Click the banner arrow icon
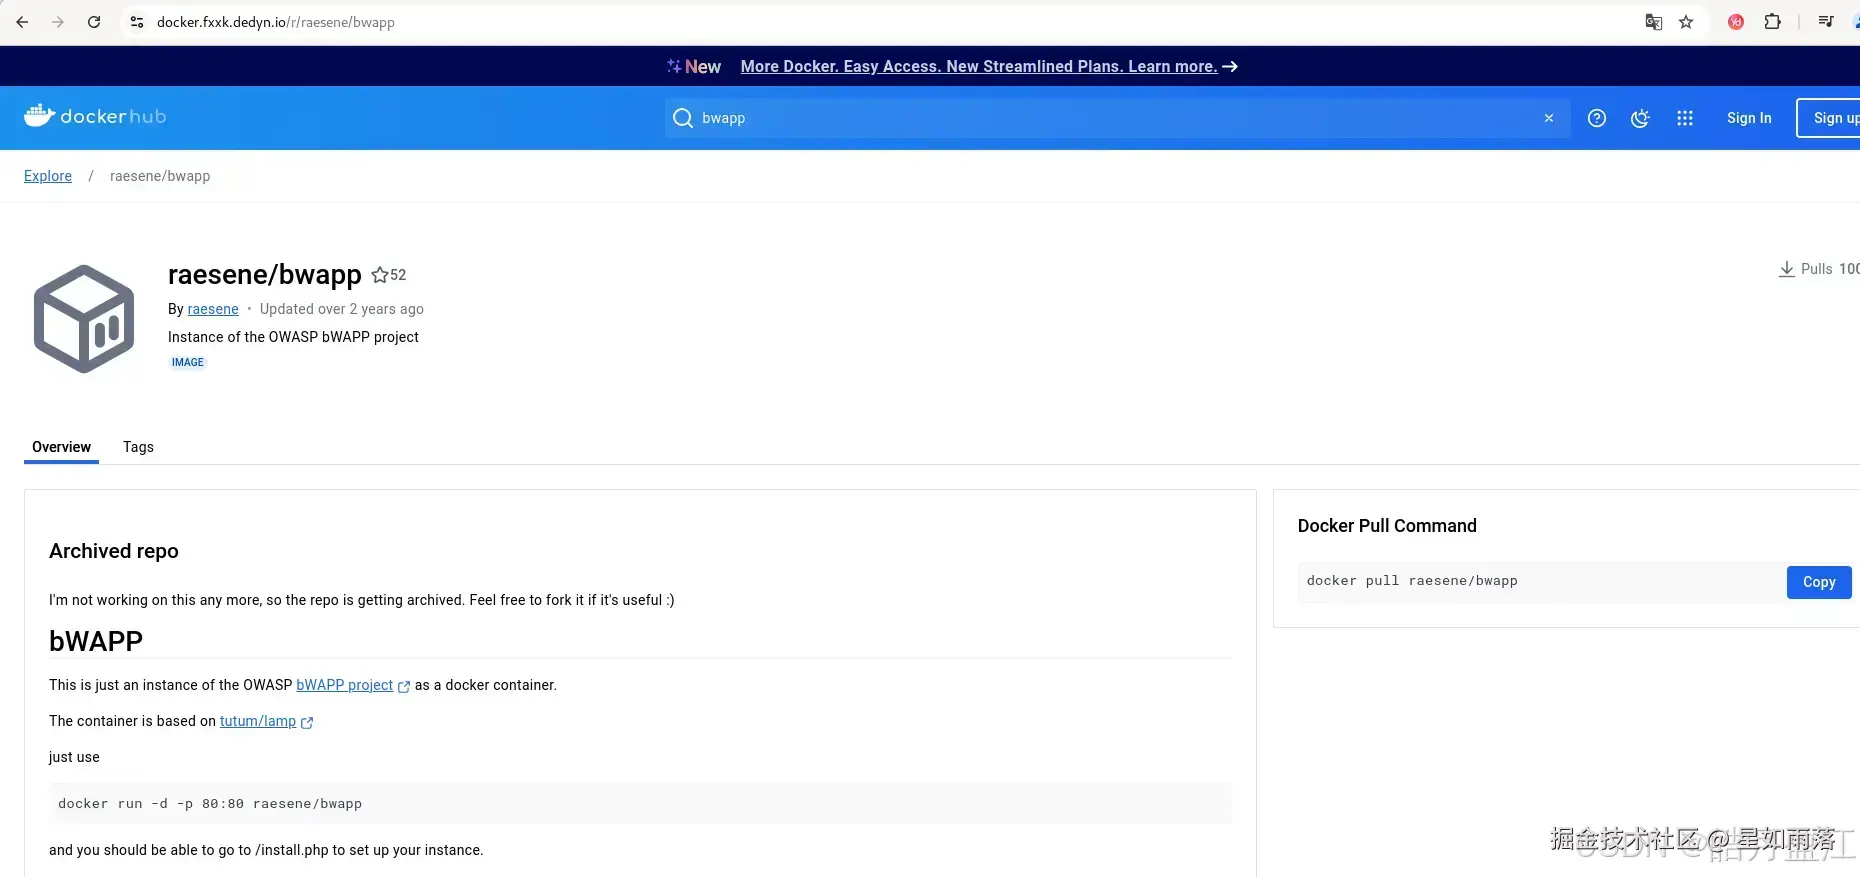The width and height of the screenshot is (1860, 877). tap(1230, 66)
